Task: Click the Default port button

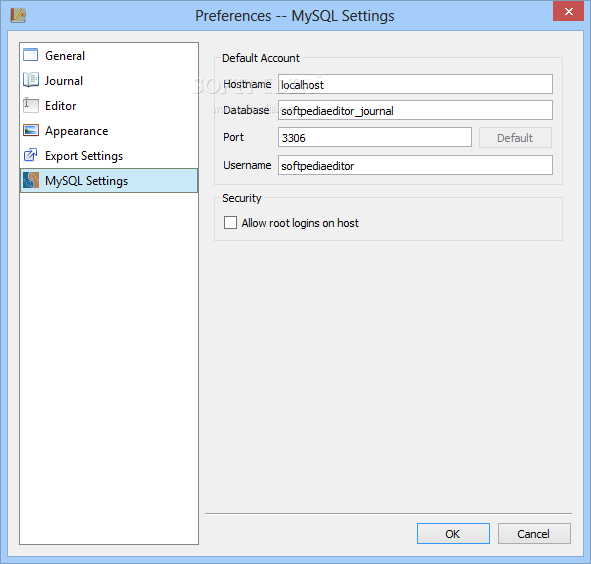Action: [515, 138]
